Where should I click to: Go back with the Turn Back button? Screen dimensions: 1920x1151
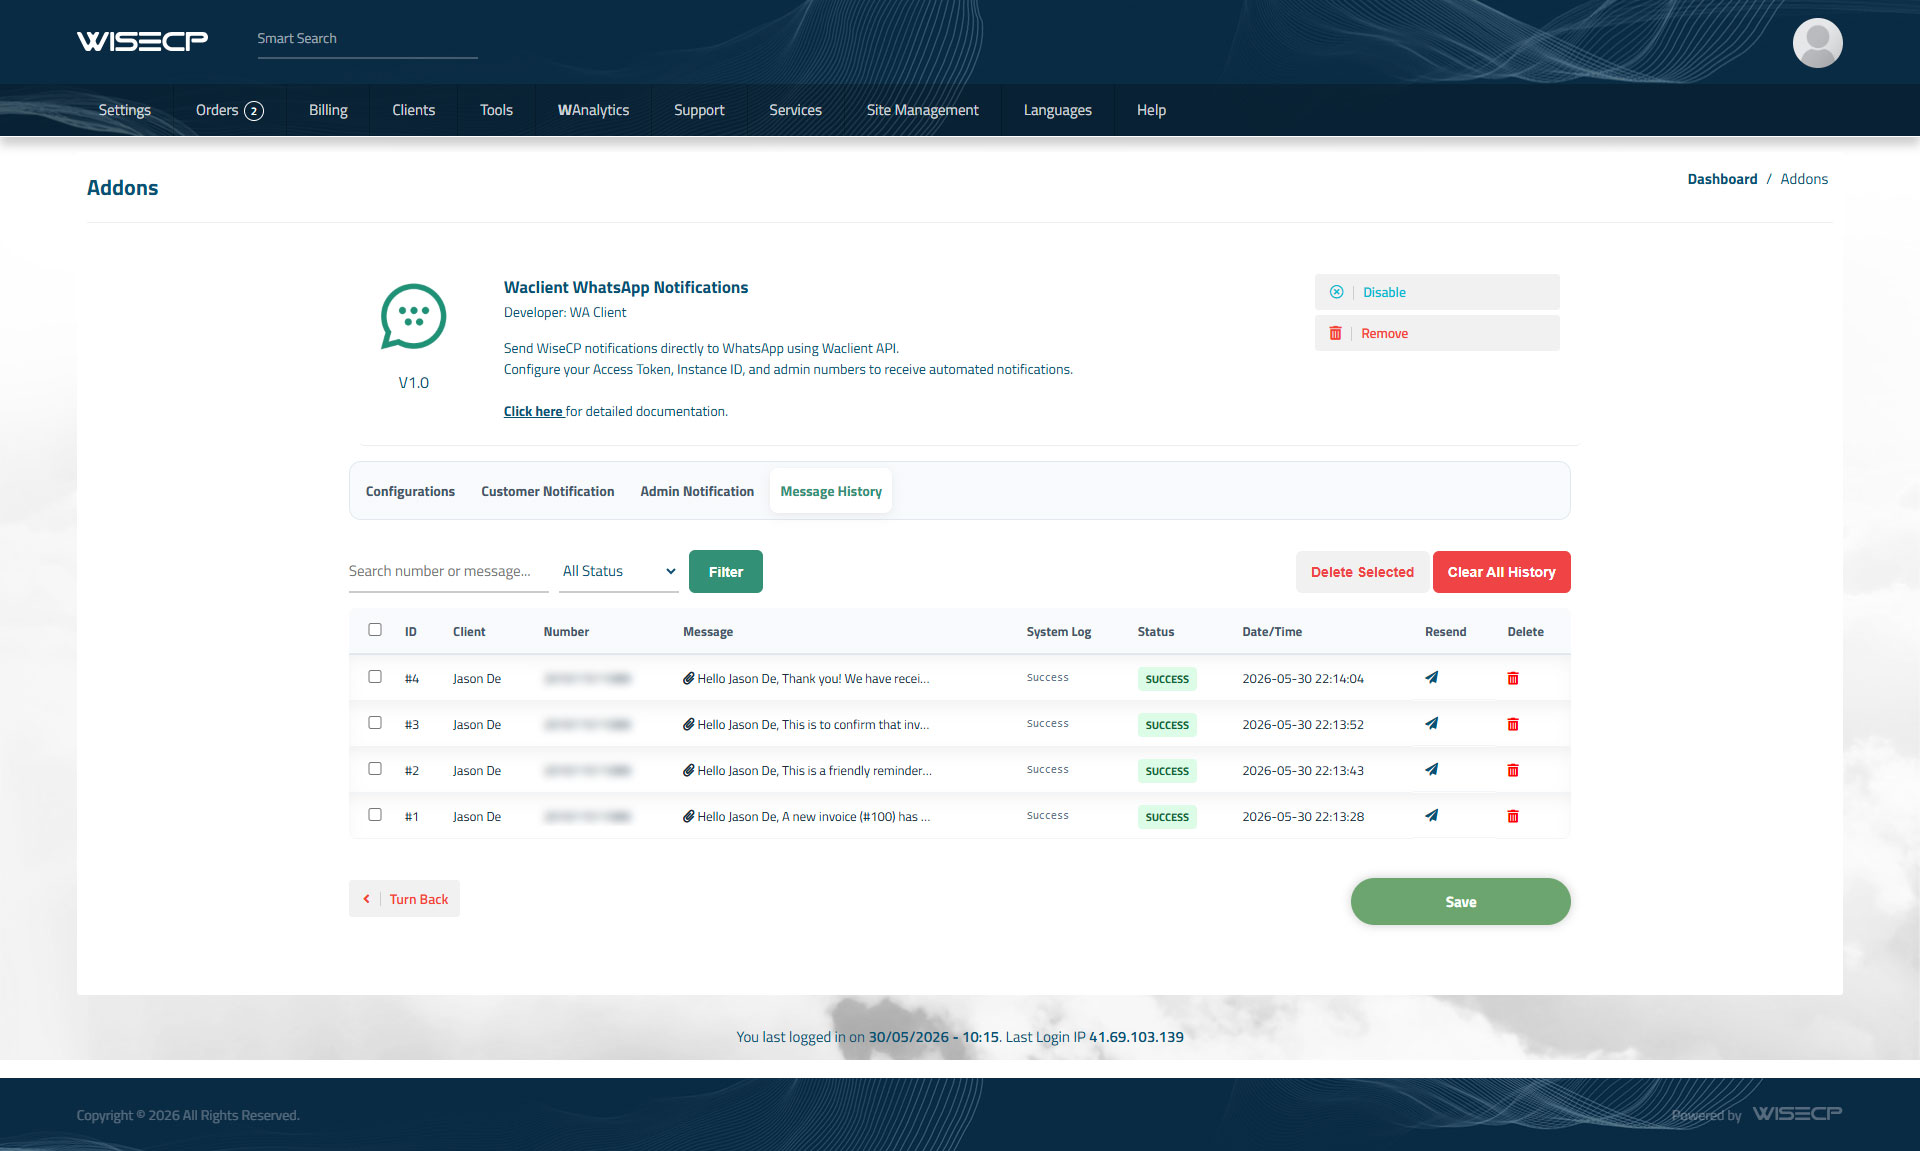[x=404, y=899]
